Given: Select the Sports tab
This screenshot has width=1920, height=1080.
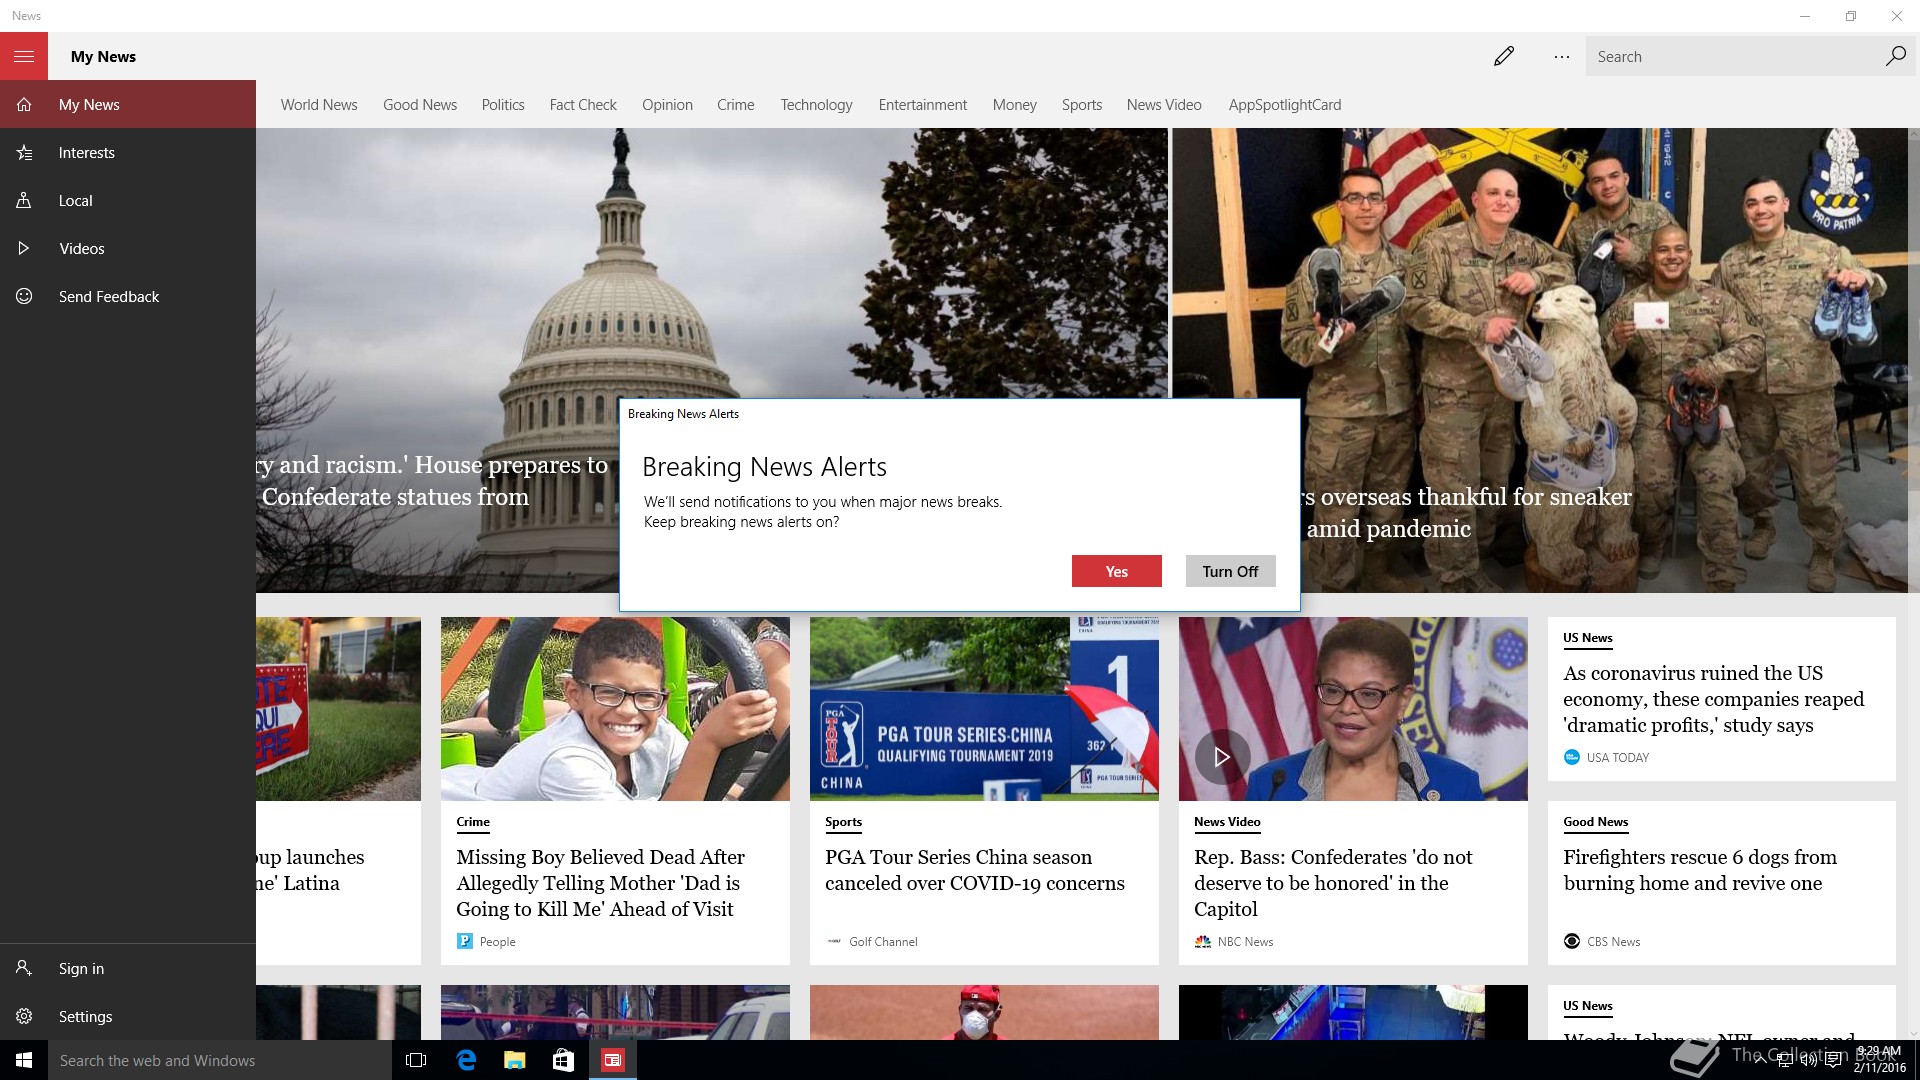Looking at the screenshot, I should tap(1081, 104).
